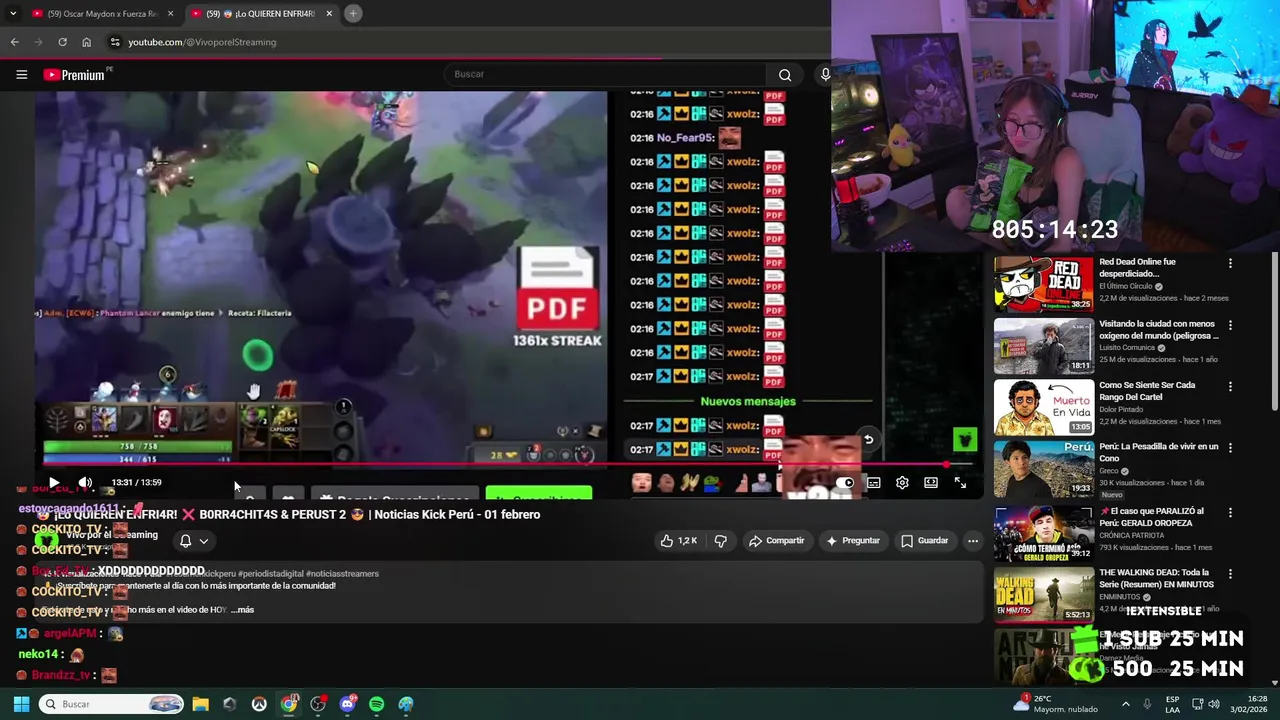Expand the notification options chevron

[x=204, y=541]
